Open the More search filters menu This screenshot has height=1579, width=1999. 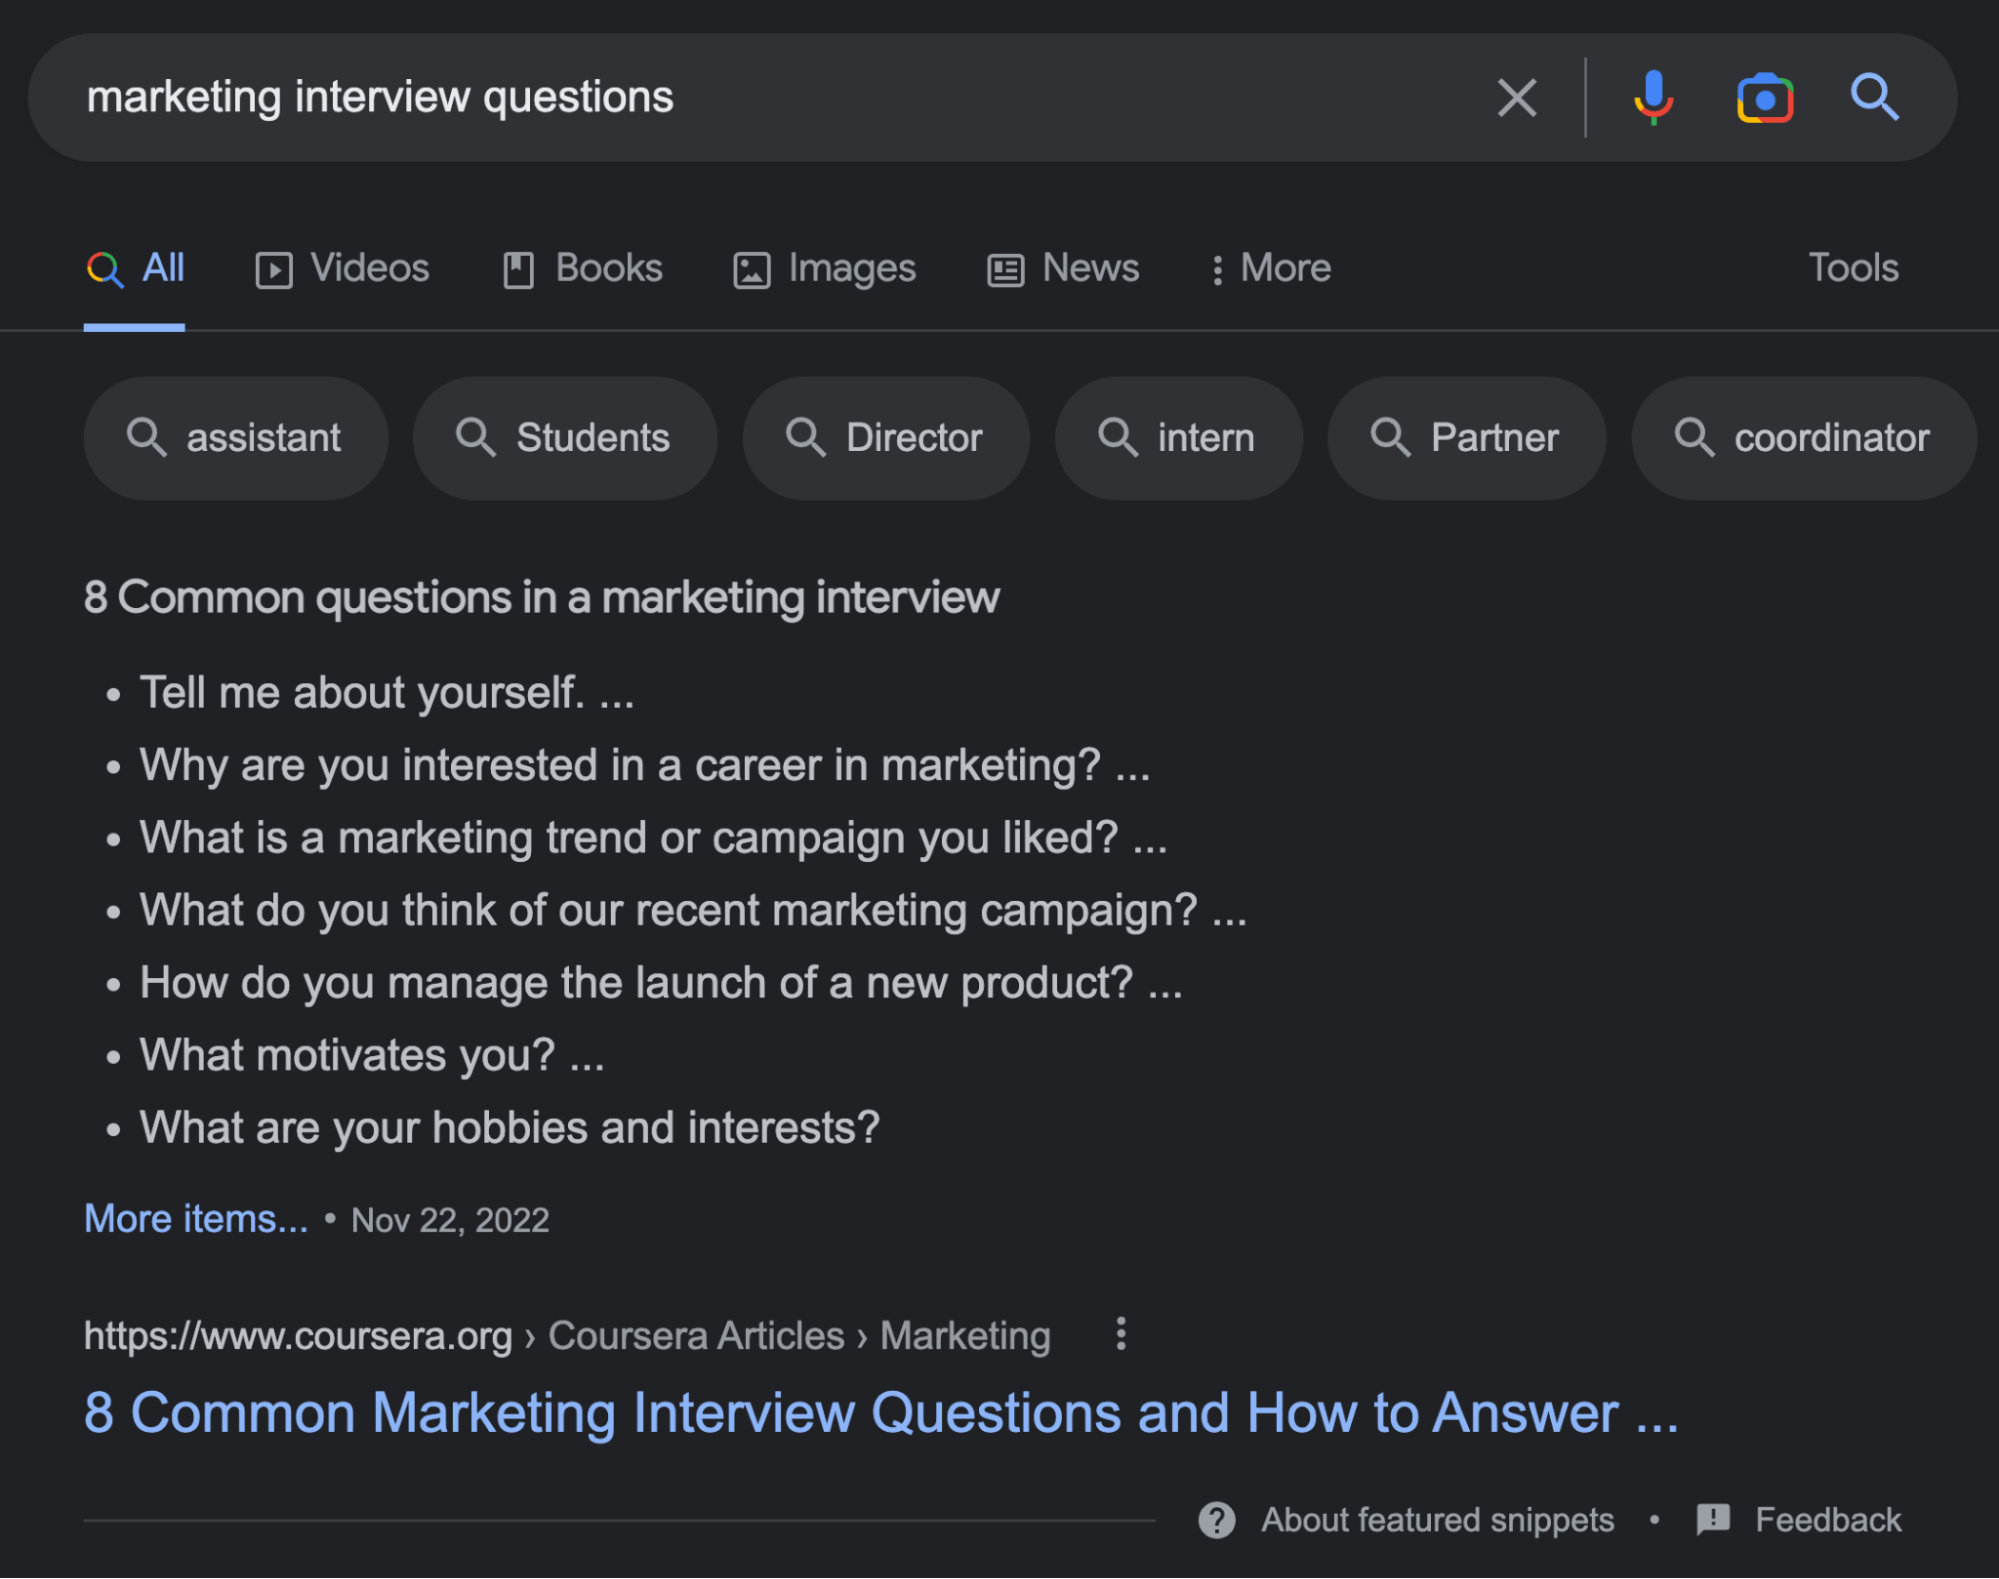1269,268
